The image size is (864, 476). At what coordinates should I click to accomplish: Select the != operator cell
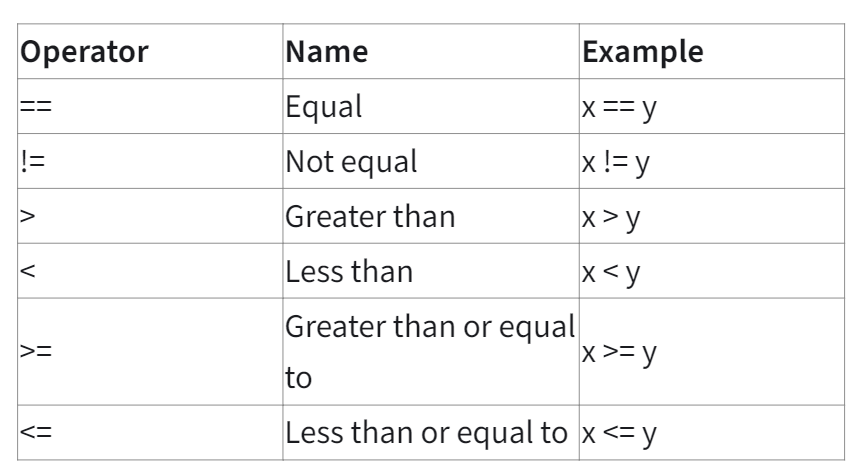point(33,161)
